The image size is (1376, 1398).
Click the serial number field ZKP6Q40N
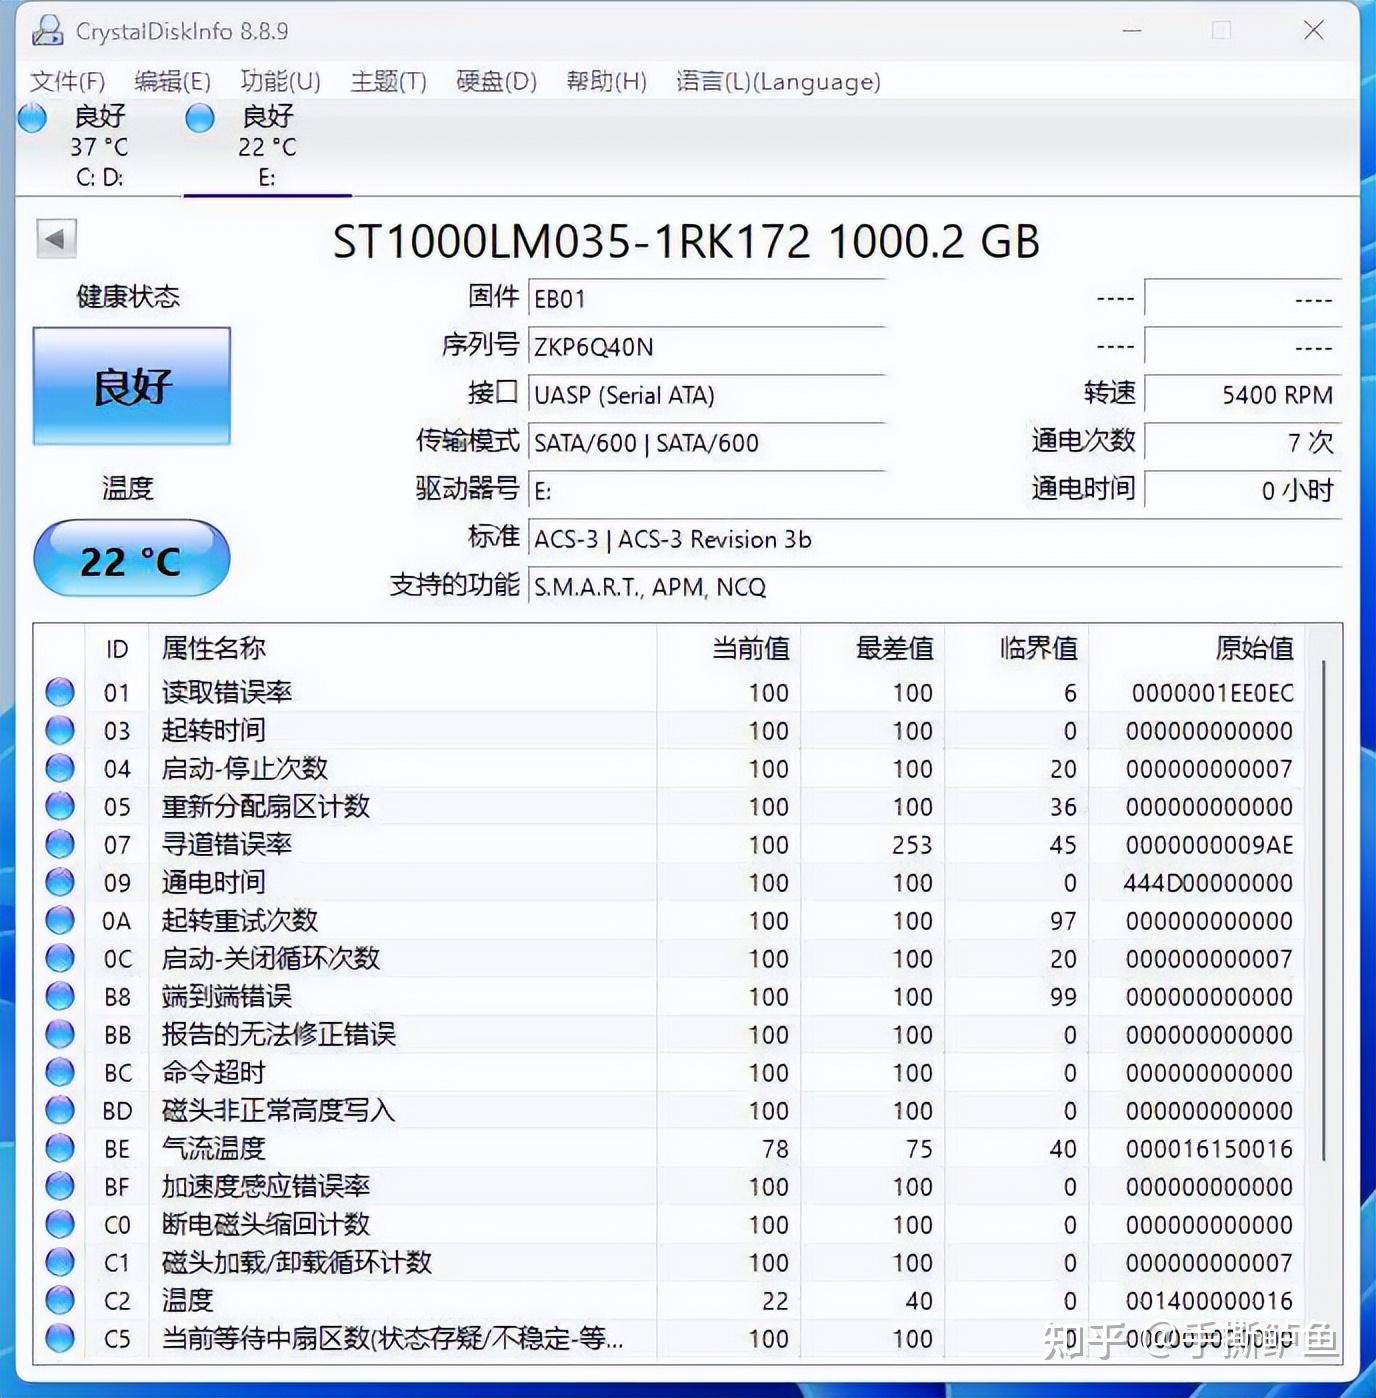[706, 346]
